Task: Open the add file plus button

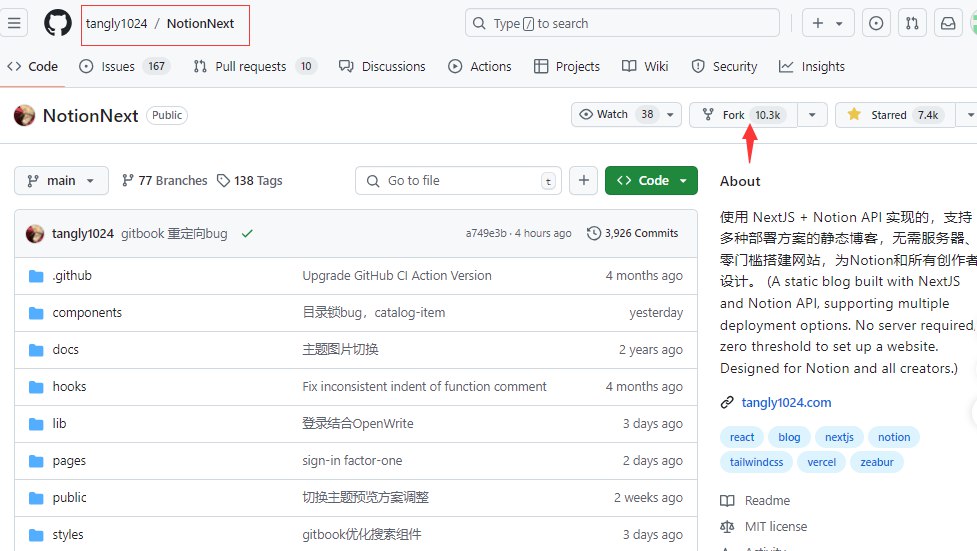Action: coord(583,181)
